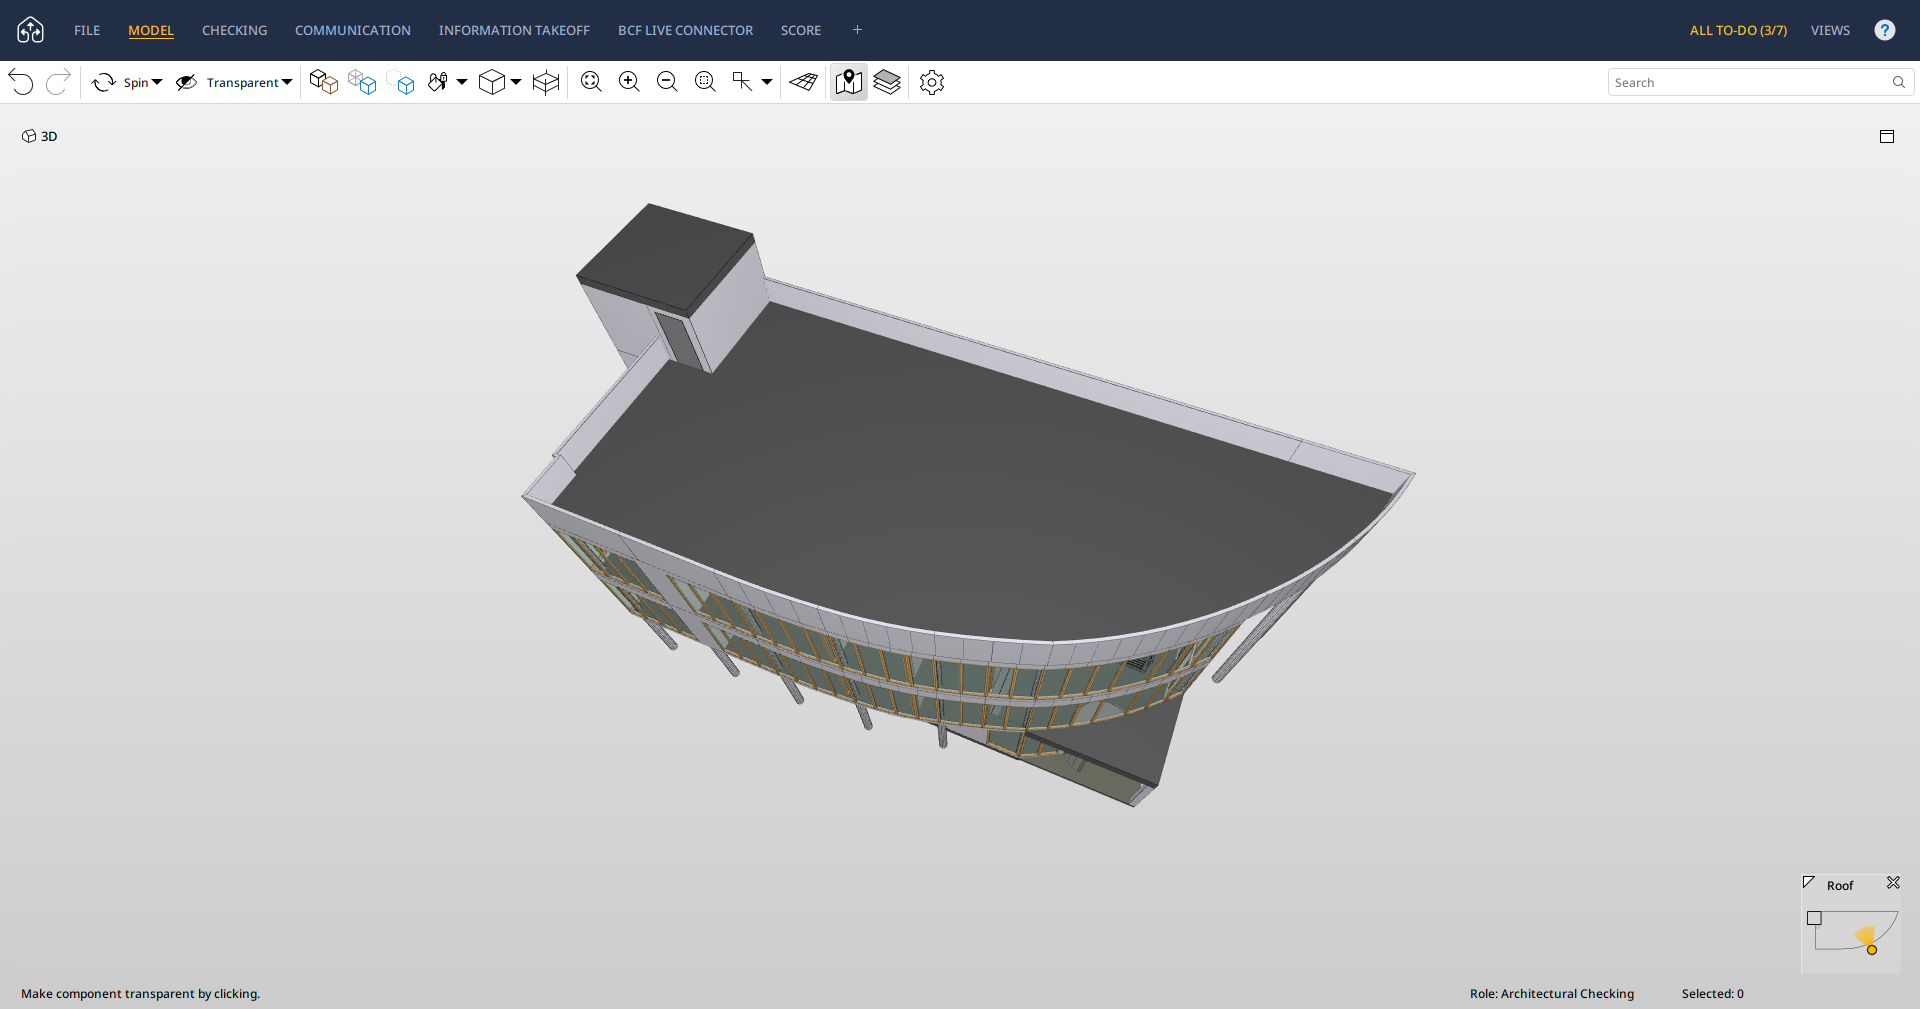Click the dotted cube selection basket icon
This screenshot has height=1009, width=1920.
point(401,82)
